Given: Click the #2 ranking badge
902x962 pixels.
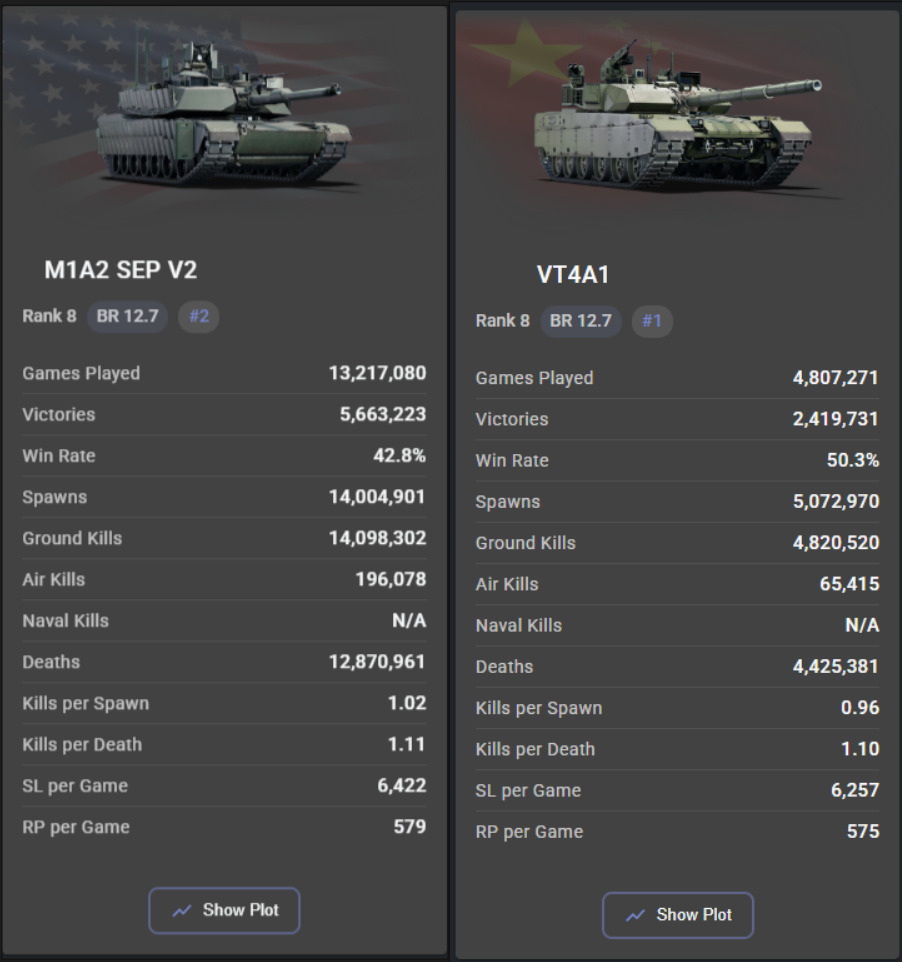Looking at the screenshot, I should click(199, 317).
